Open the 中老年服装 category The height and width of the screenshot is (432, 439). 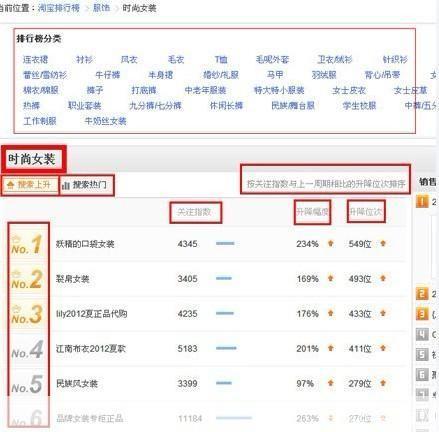(205, 90)
